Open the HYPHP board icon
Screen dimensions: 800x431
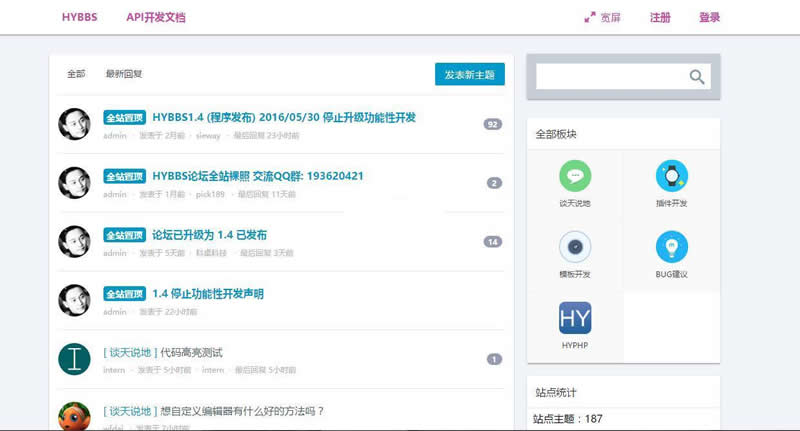coord(575,318)
